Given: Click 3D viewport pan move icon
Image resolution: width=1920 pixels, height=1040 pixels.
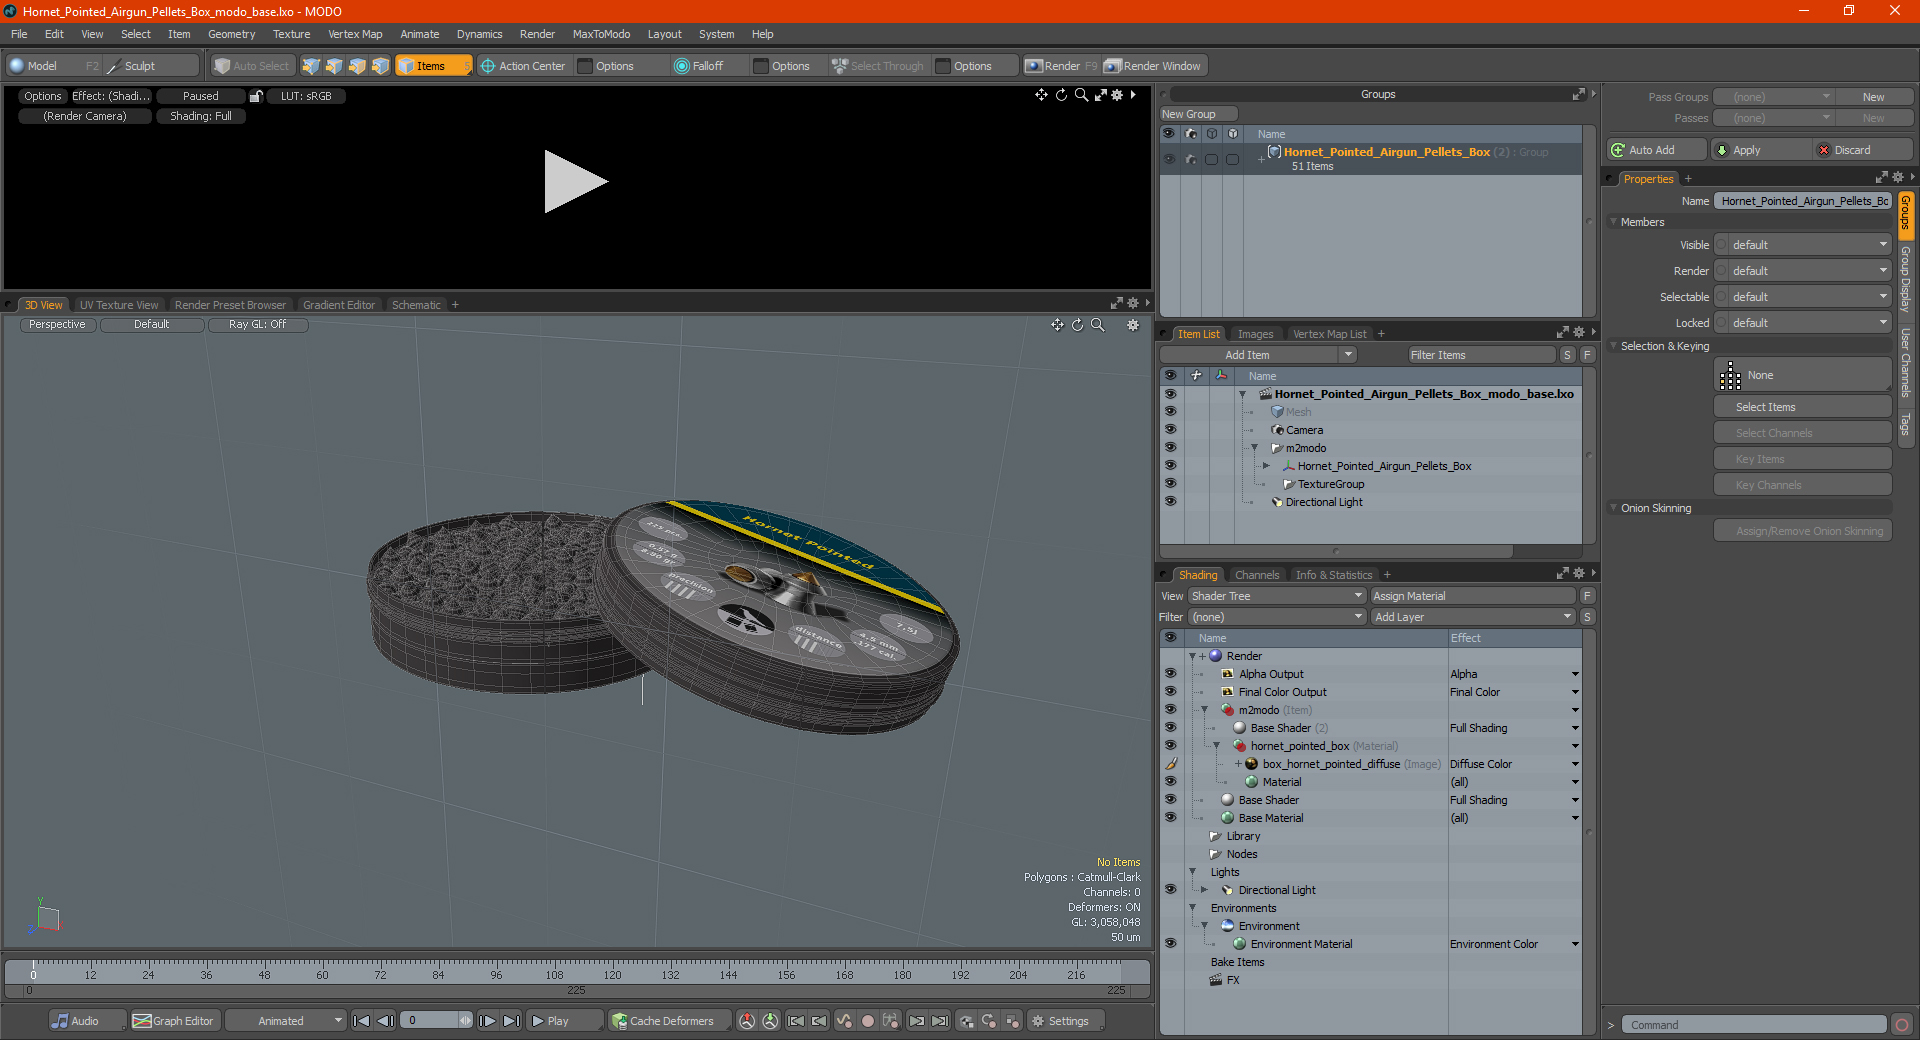Looking at the screenshot, I should (1057, 325).
